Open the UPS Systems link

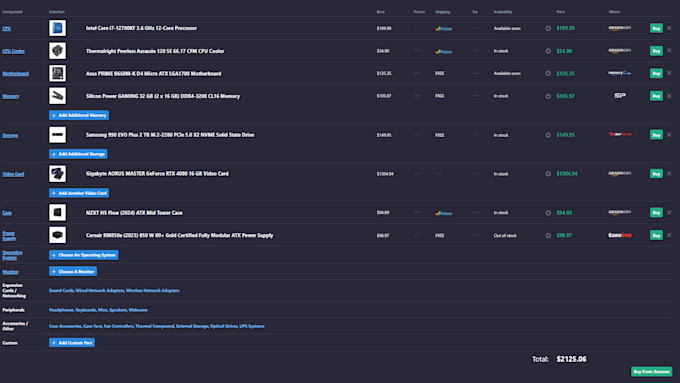tap(252, 326)
